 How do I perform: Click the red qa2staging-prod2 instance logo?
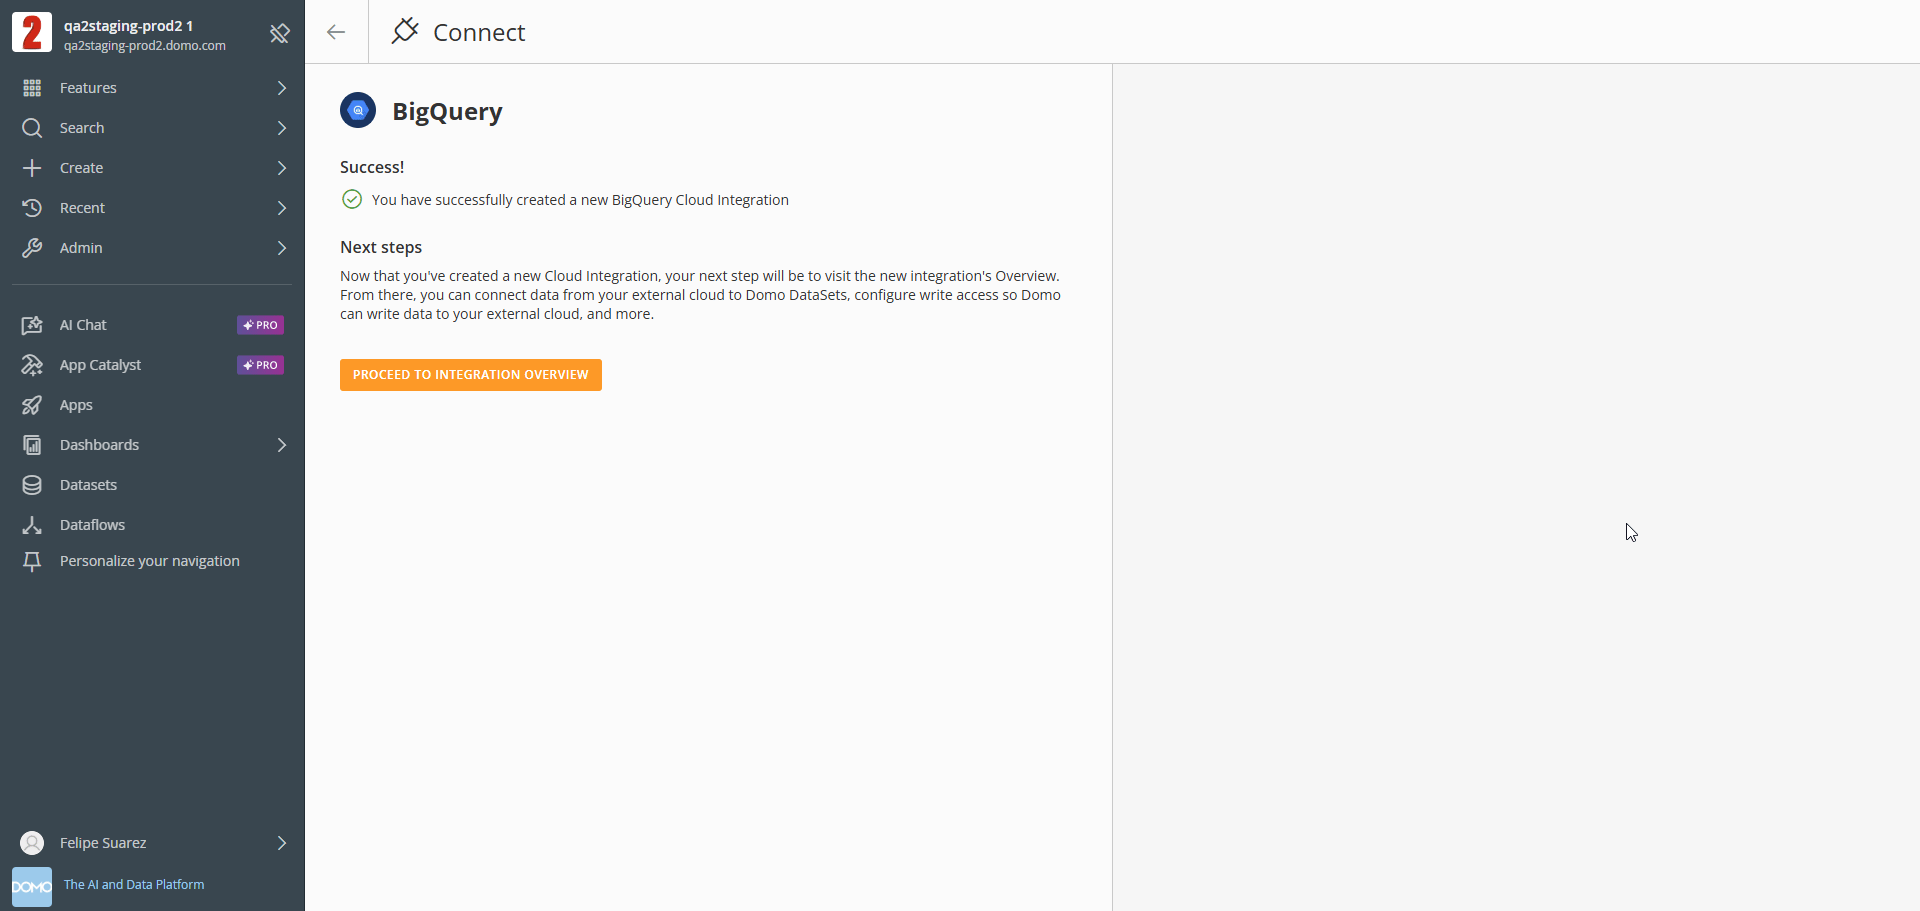tap(32, 32)
